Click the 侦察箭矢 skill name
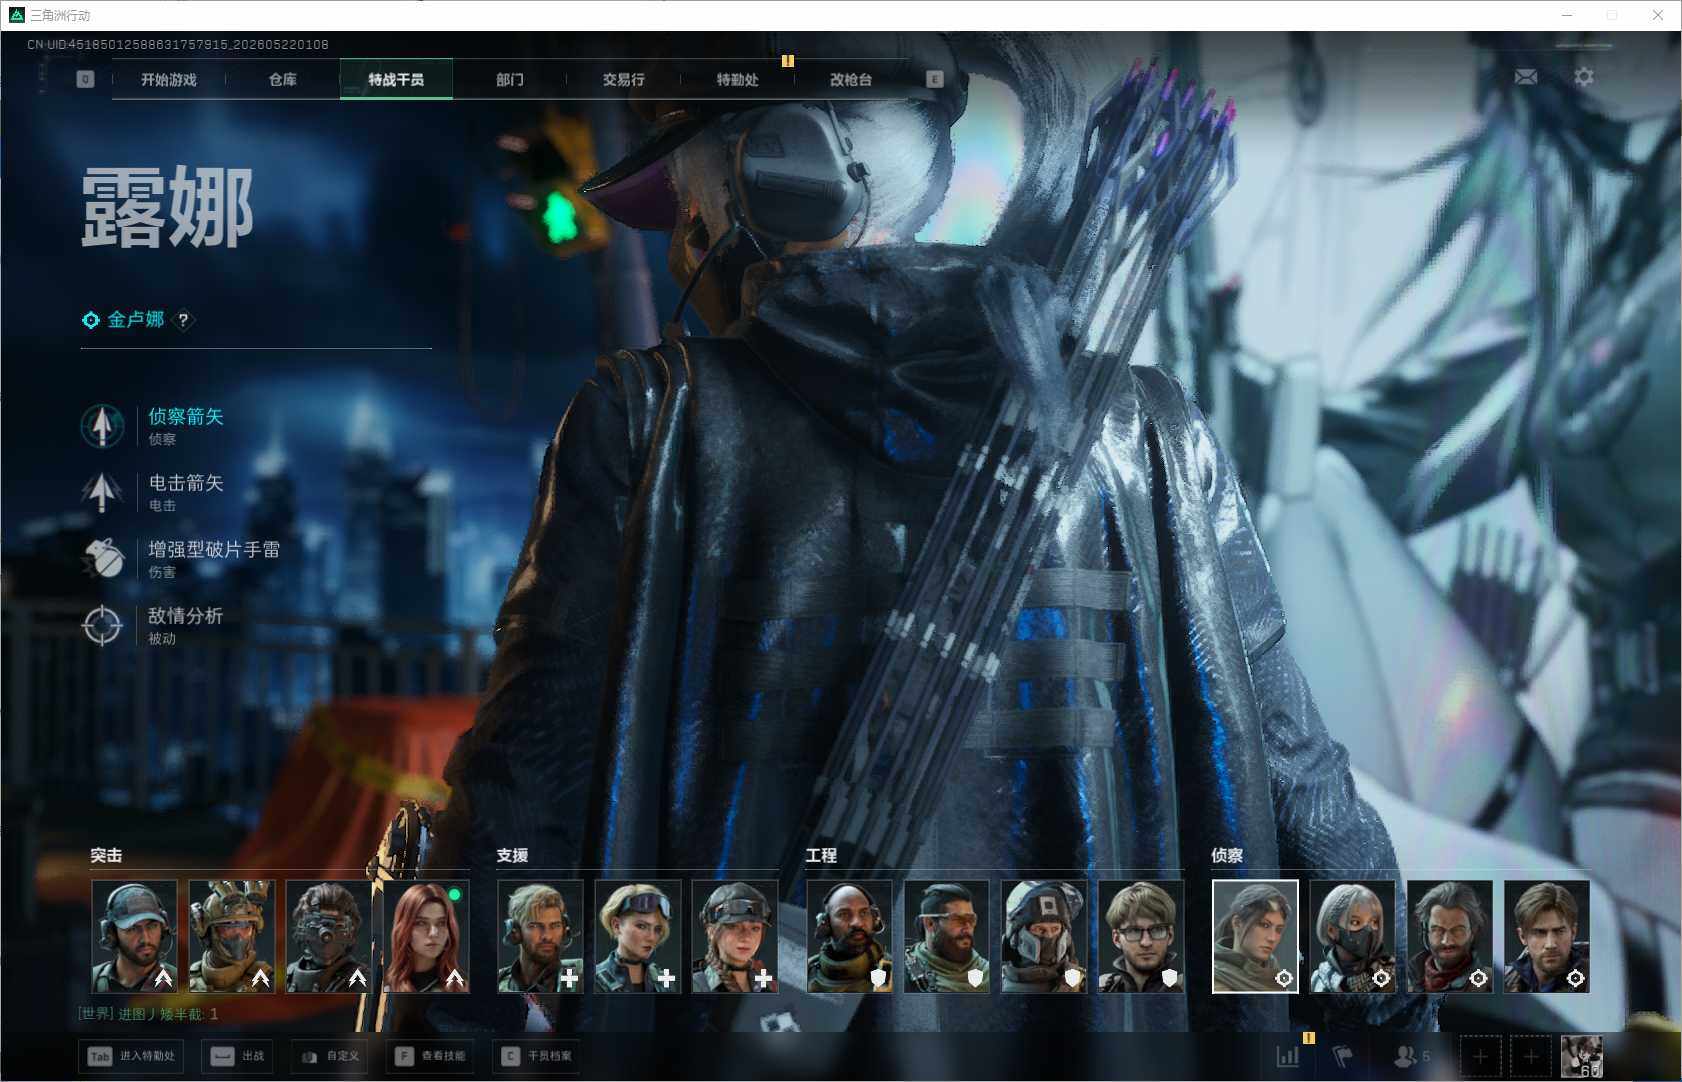 [x=186, y=417]
